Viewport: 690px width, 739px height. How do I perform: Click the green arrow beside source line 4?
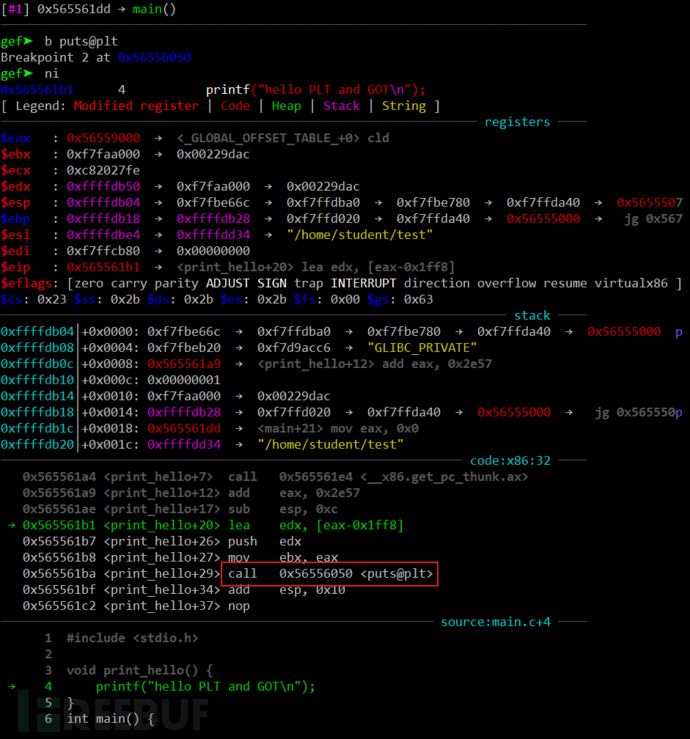click(11, 686)
